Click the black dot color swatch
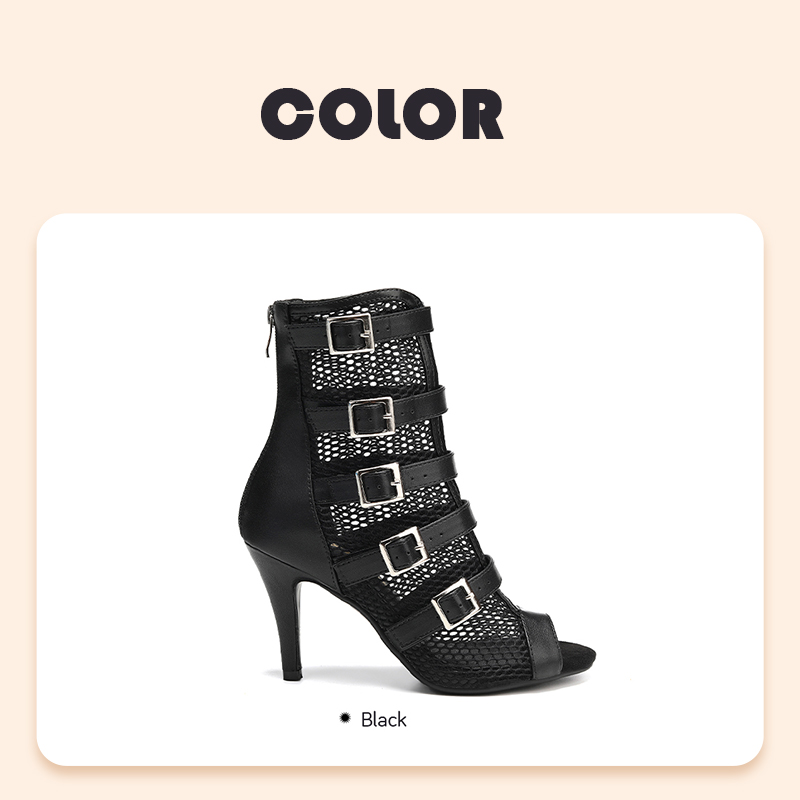Screen dimensions: 800x800 click(345, 718)
